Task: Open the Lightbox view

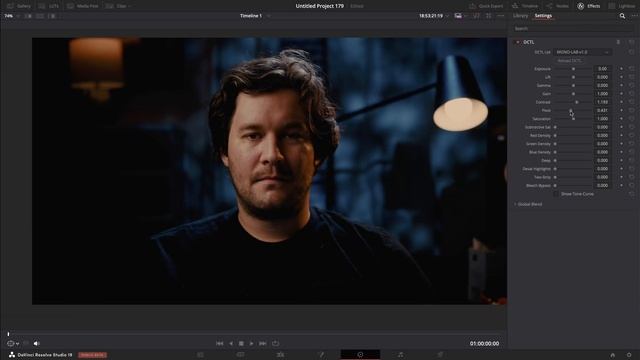Action: pos(622,6)
